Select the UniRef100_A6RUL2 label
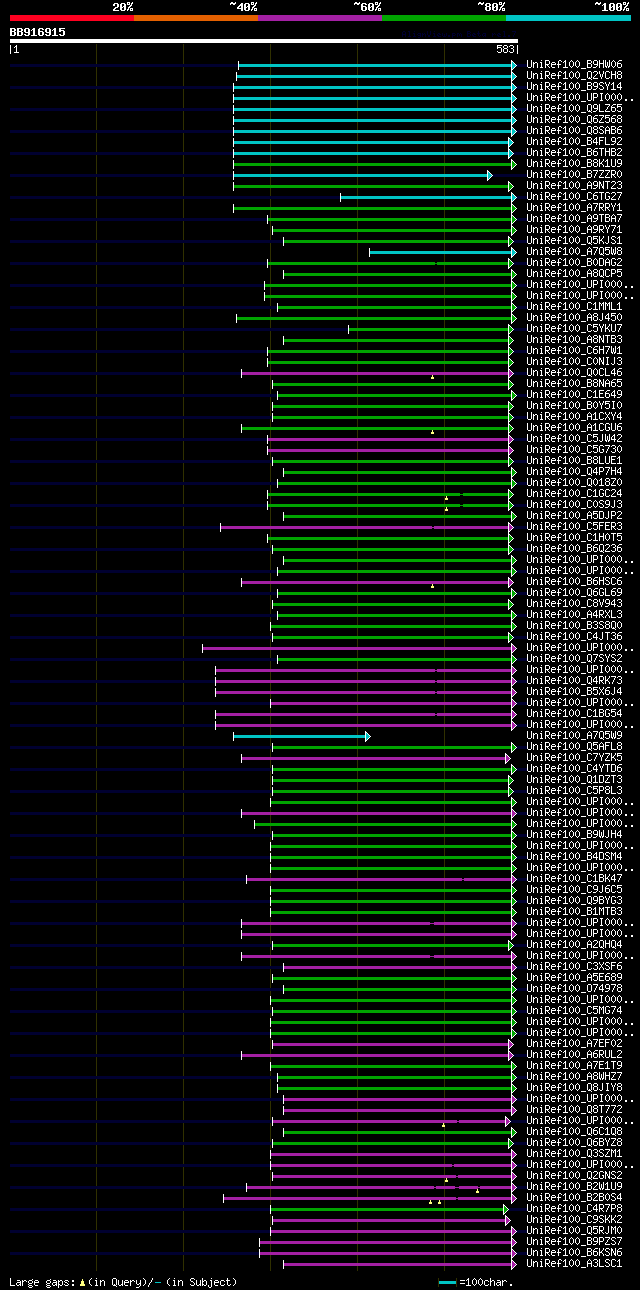640x1290 pixels. click(573, 1054)
